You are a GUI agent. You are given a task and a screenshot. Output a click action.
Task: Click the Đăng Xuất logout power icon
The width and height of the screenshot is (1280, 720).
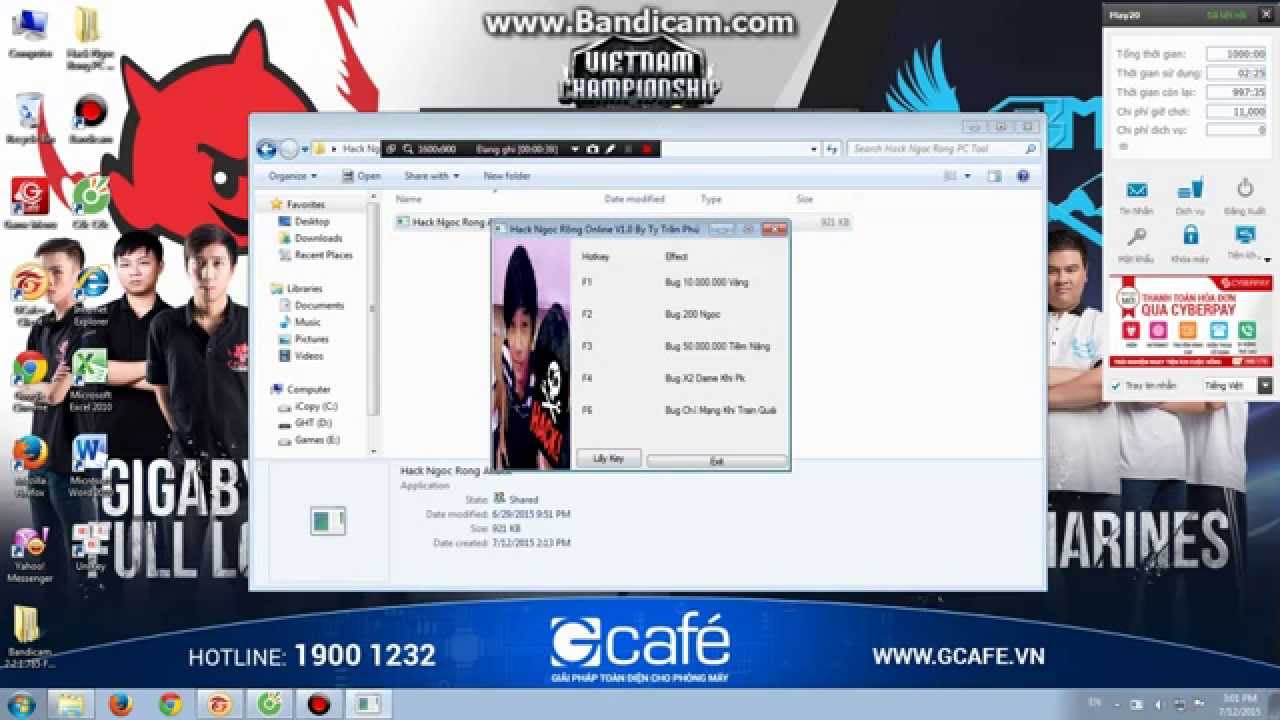point(1245,188)
